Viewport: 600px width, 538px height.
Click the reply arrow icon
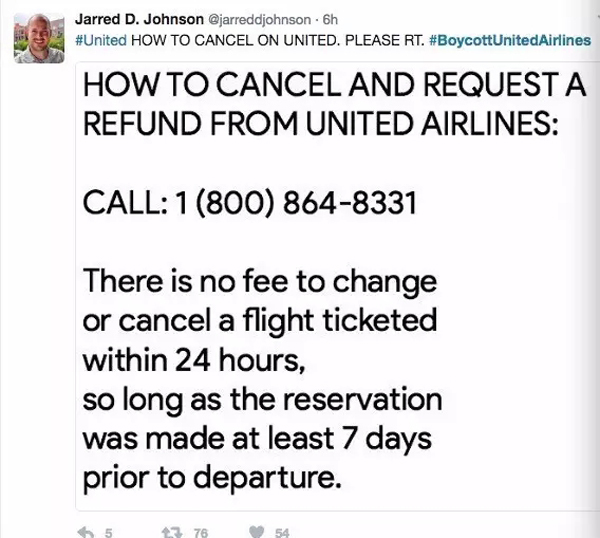[86, 533]
